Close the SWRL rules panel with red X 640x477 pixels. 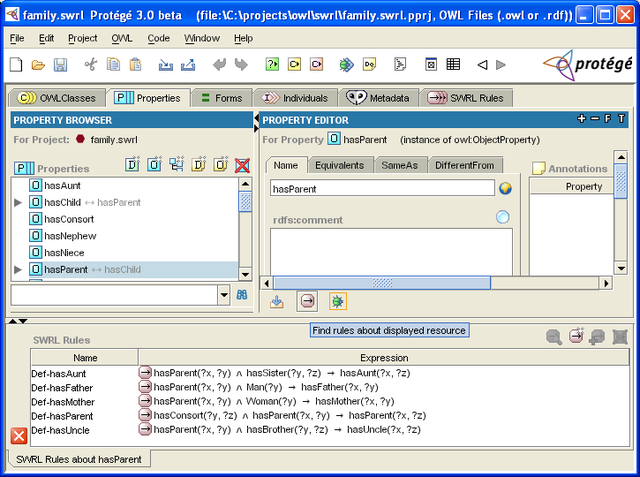coord(19,436)
